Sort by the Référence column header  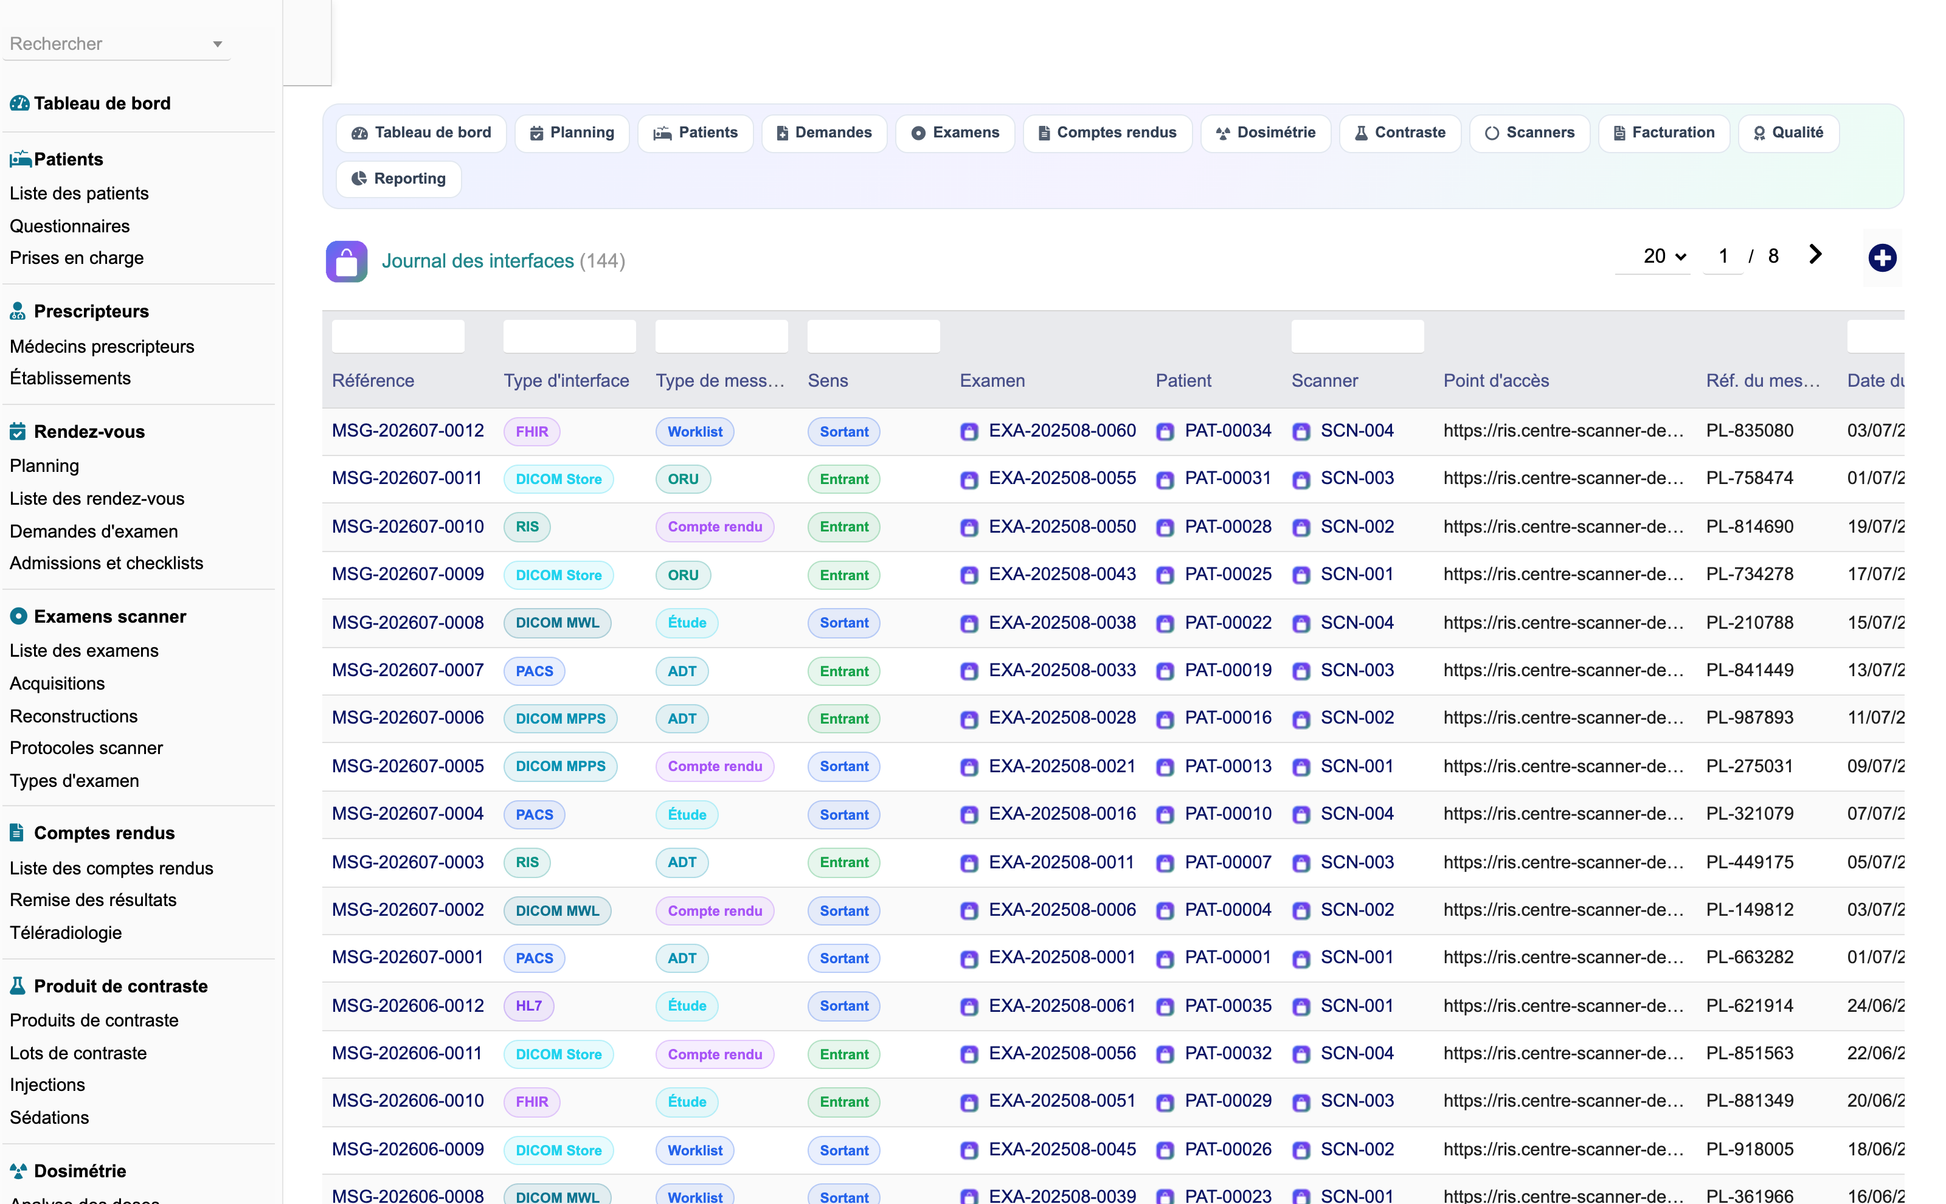[373, 381]
